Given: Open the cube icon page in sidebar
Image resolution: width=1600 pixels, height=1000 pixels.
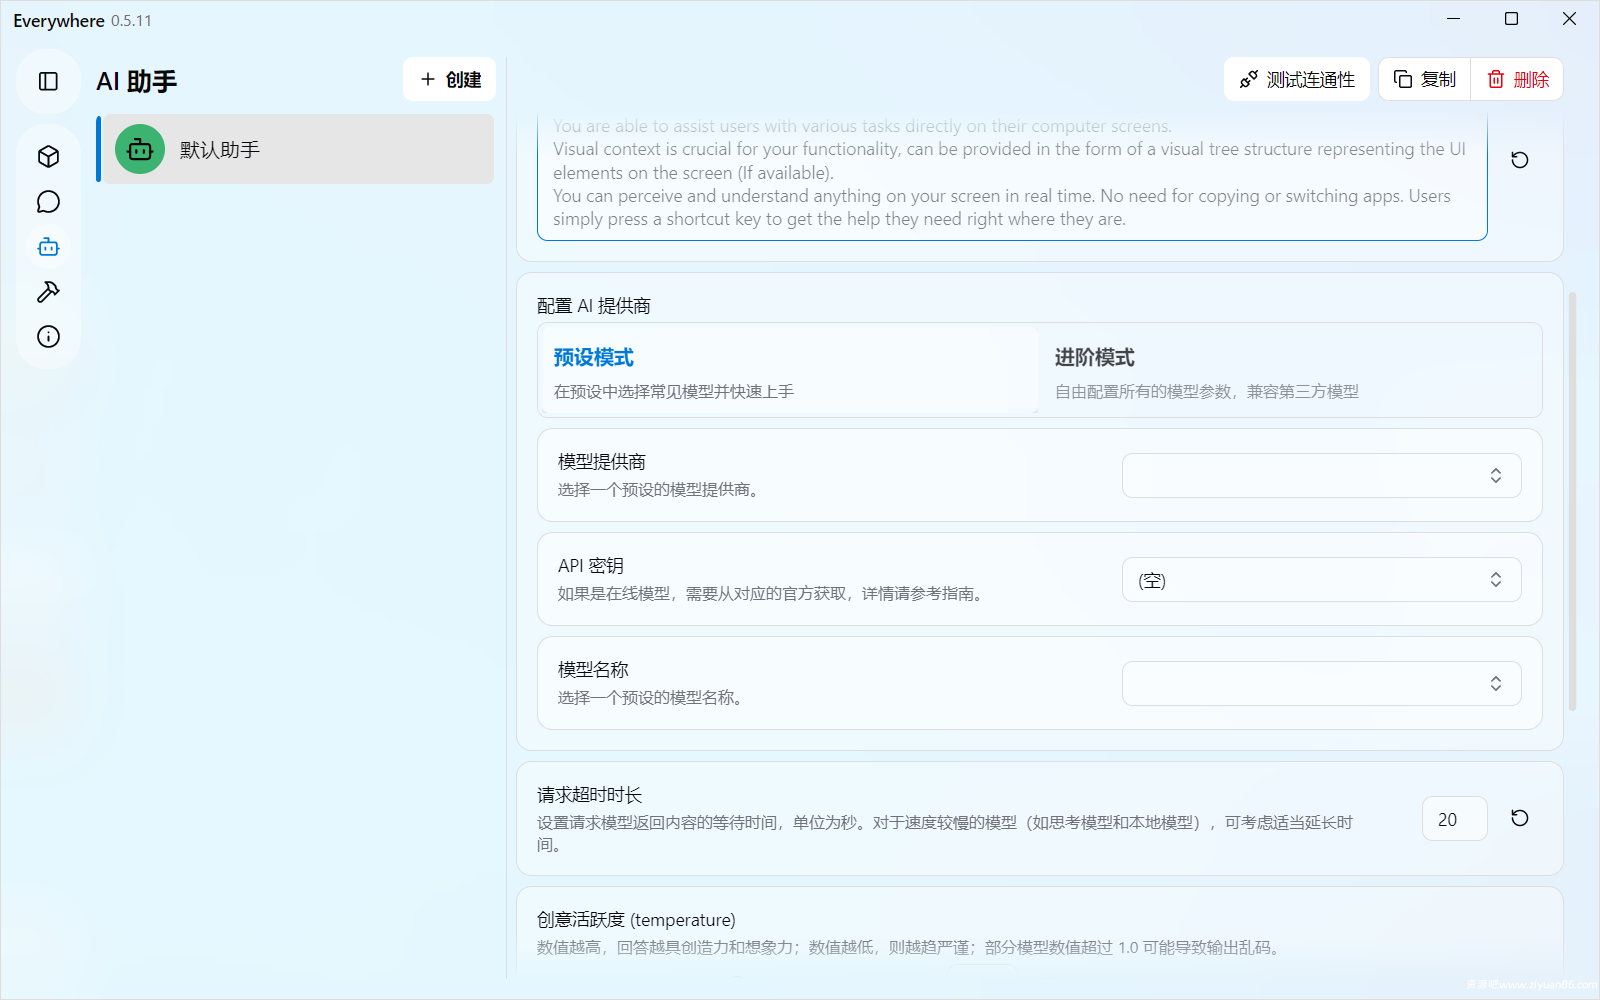Looking at the screenshot, I should pyautogui.click(x=48, y=157).
